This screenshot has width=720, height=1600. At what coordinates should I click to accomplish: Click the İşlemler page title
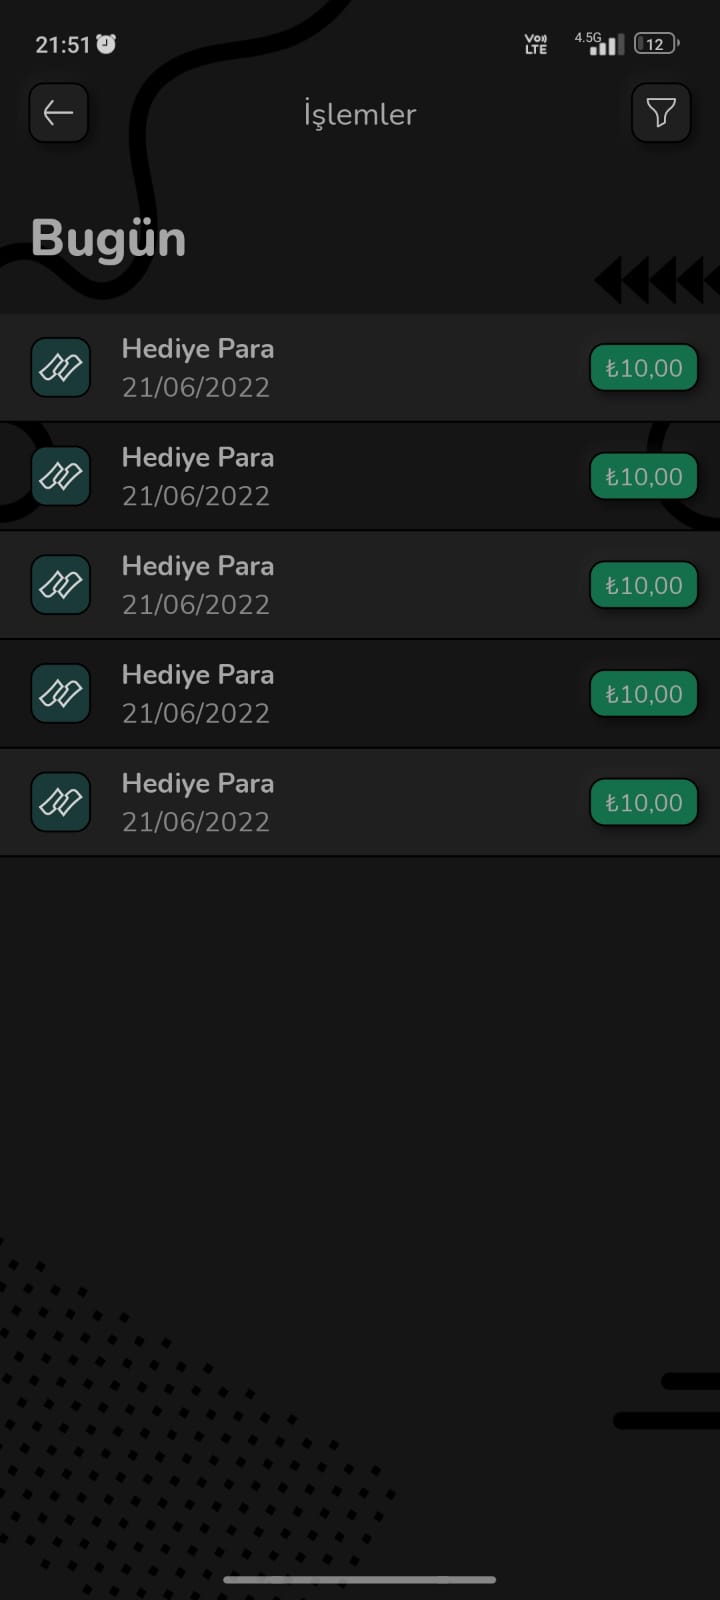(360, 114)
